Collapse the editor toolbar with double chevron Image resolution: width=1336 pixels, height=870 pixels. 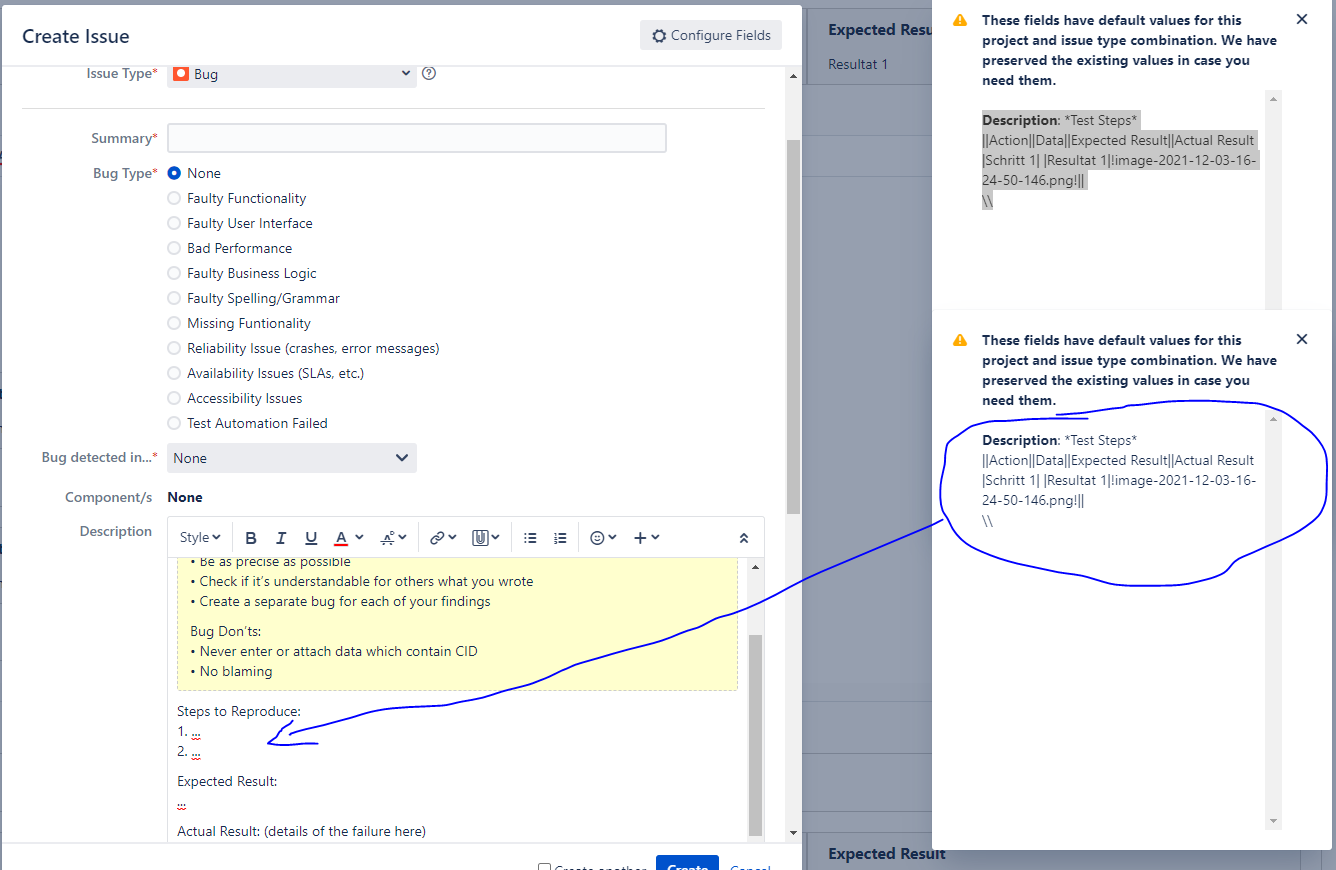tap(744, 538)
